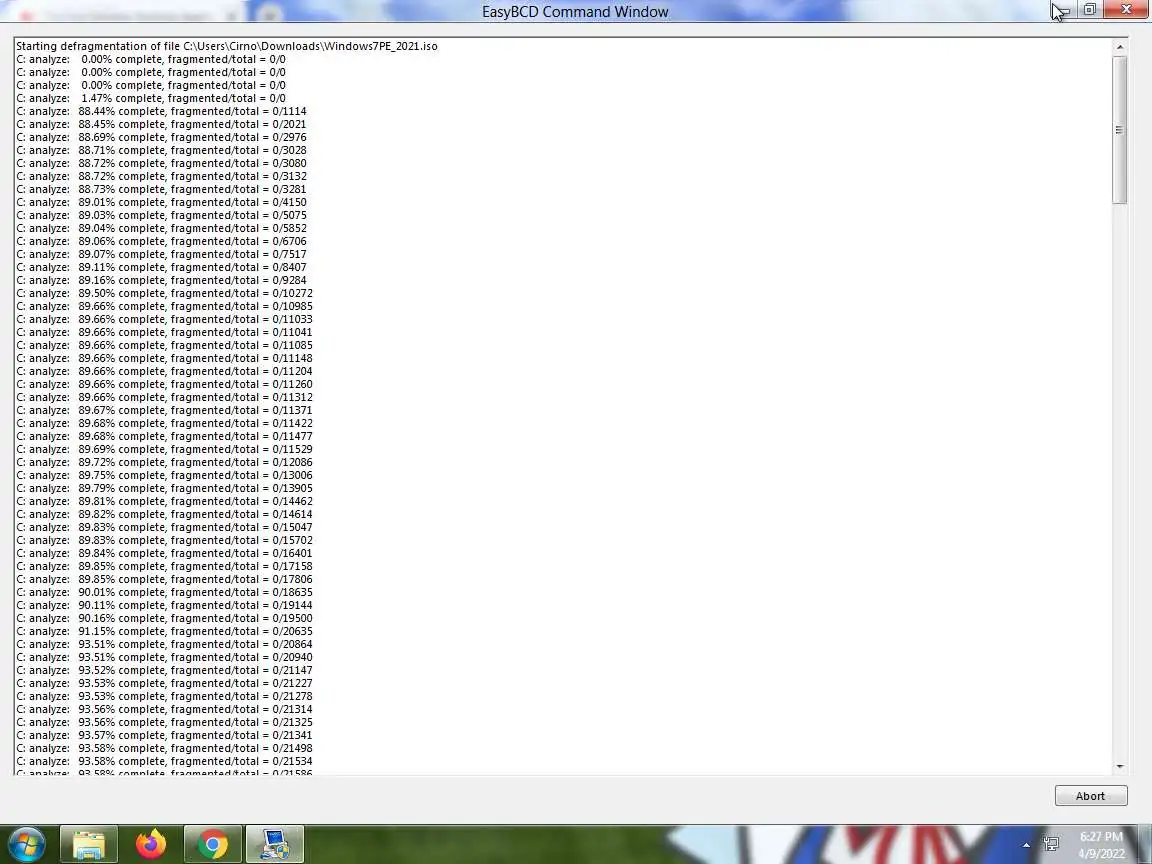Minimize the EasyBCD Command Window
Image resolution: width=1152 pixels, height=864 pixels.
pos(1061,10)
